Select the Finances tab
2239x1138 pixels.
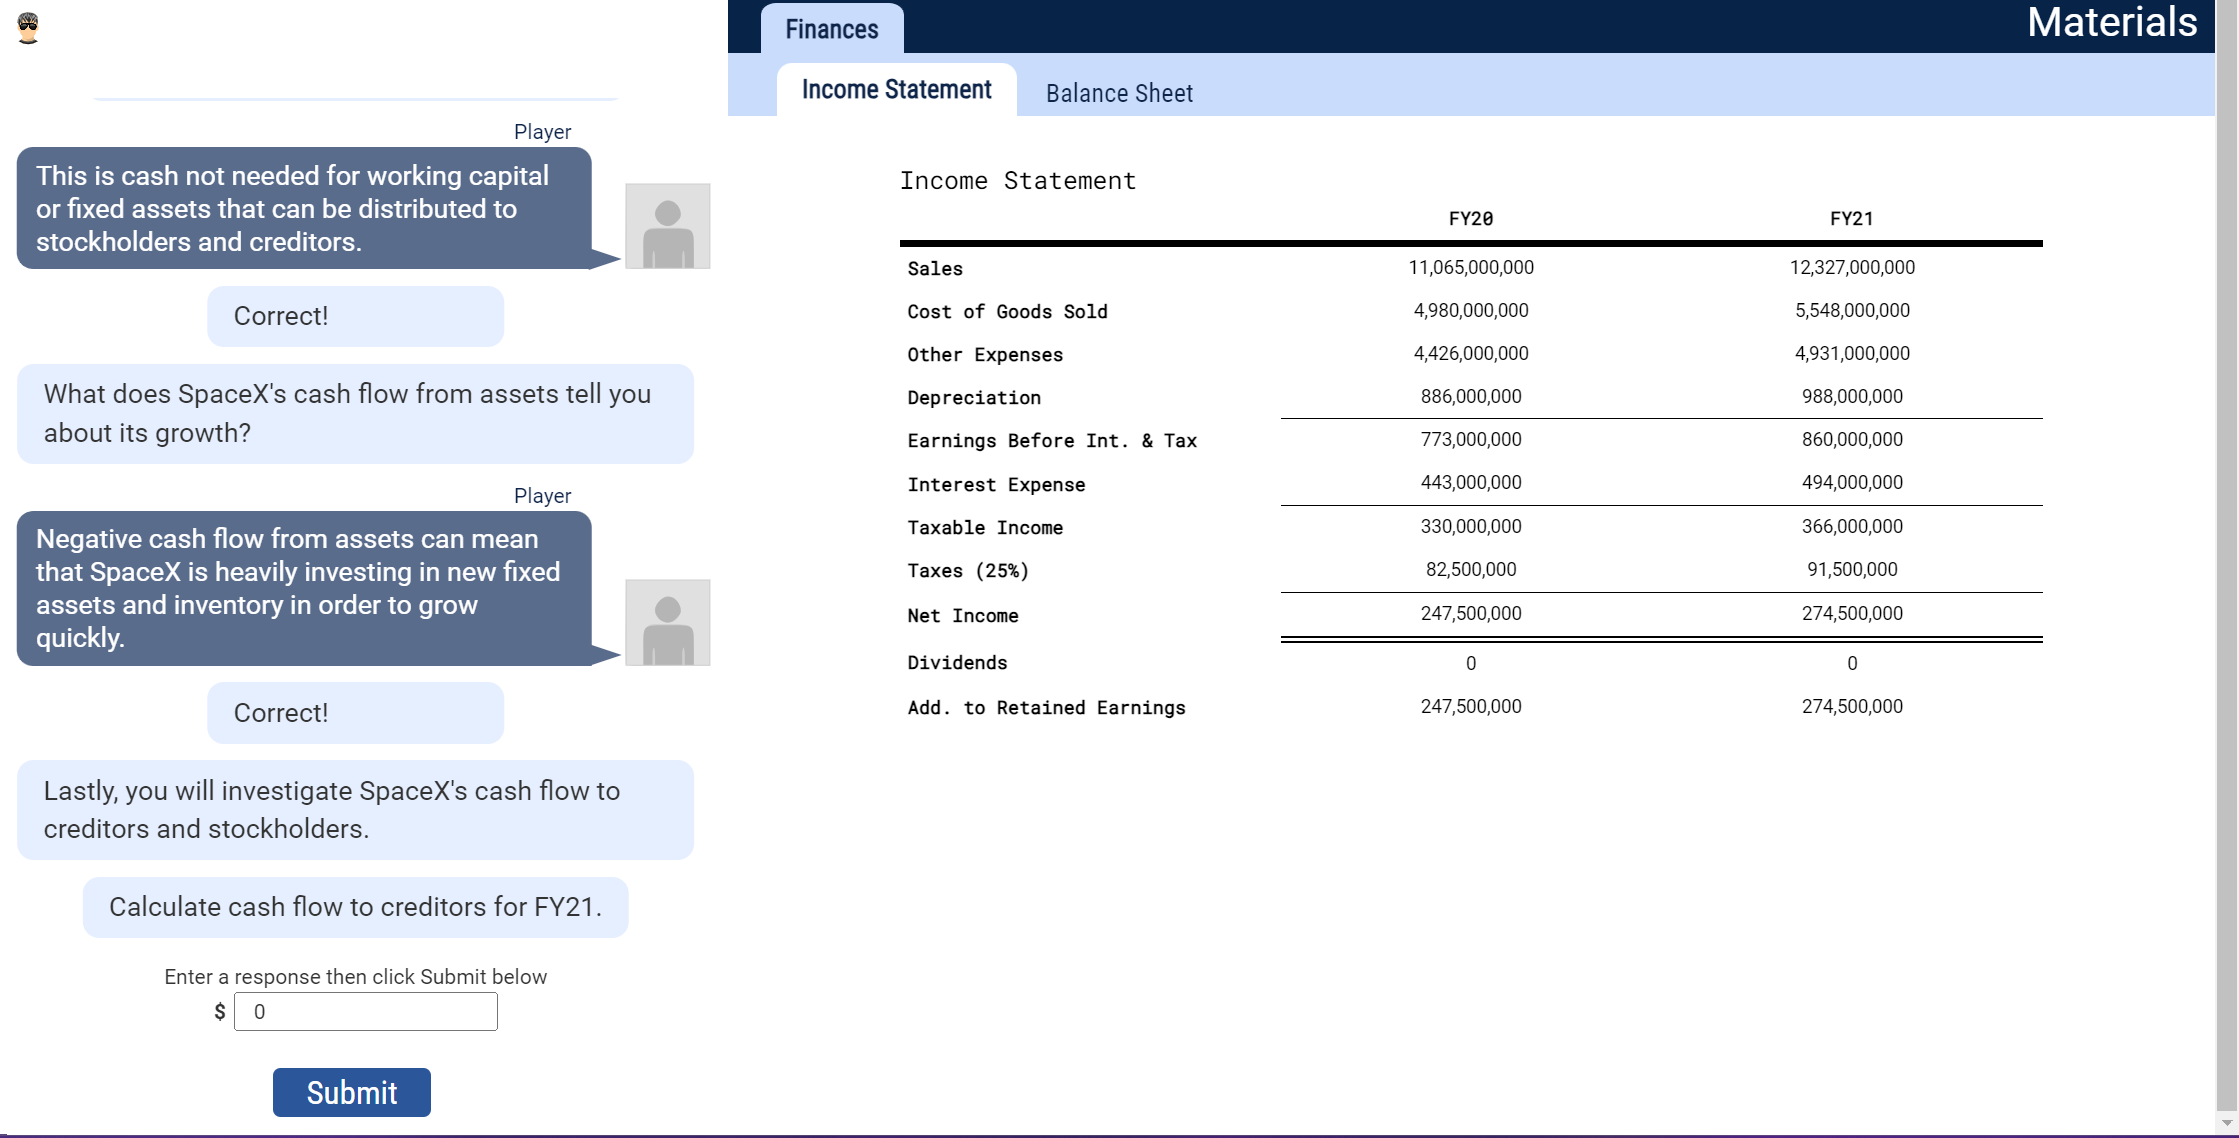tap(831, 28)
